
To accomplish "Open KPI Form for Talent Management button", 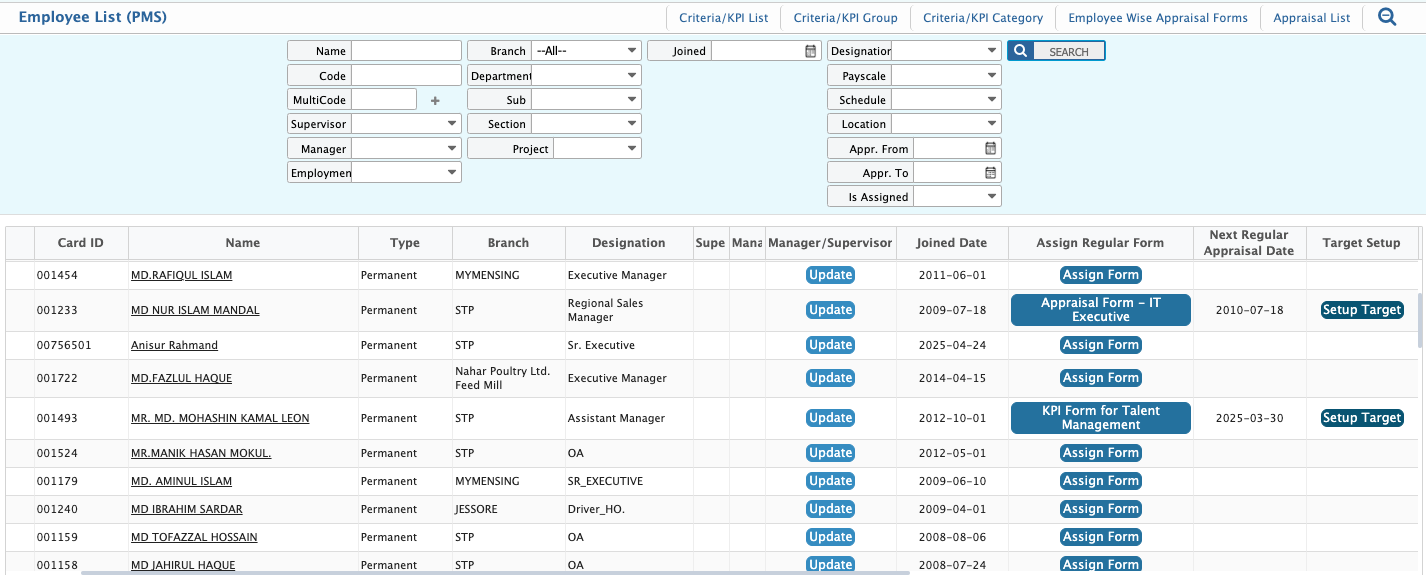I will click(x=1101, y=418).
